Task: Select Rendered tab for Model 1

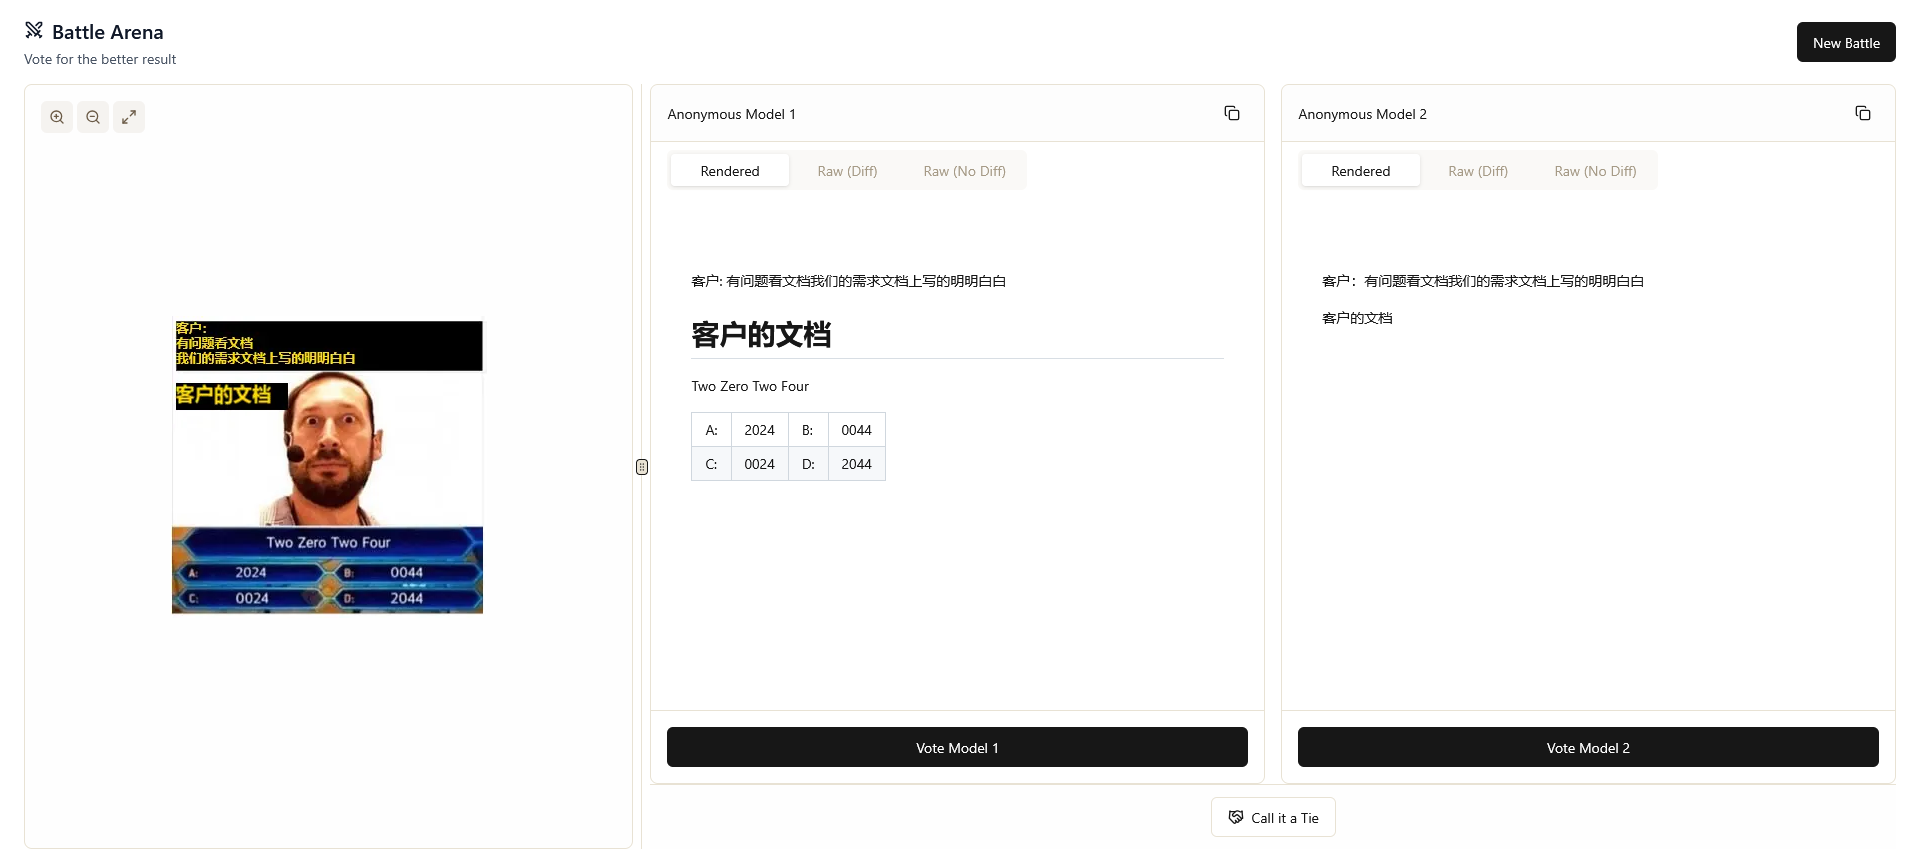Action: (729, 171)
